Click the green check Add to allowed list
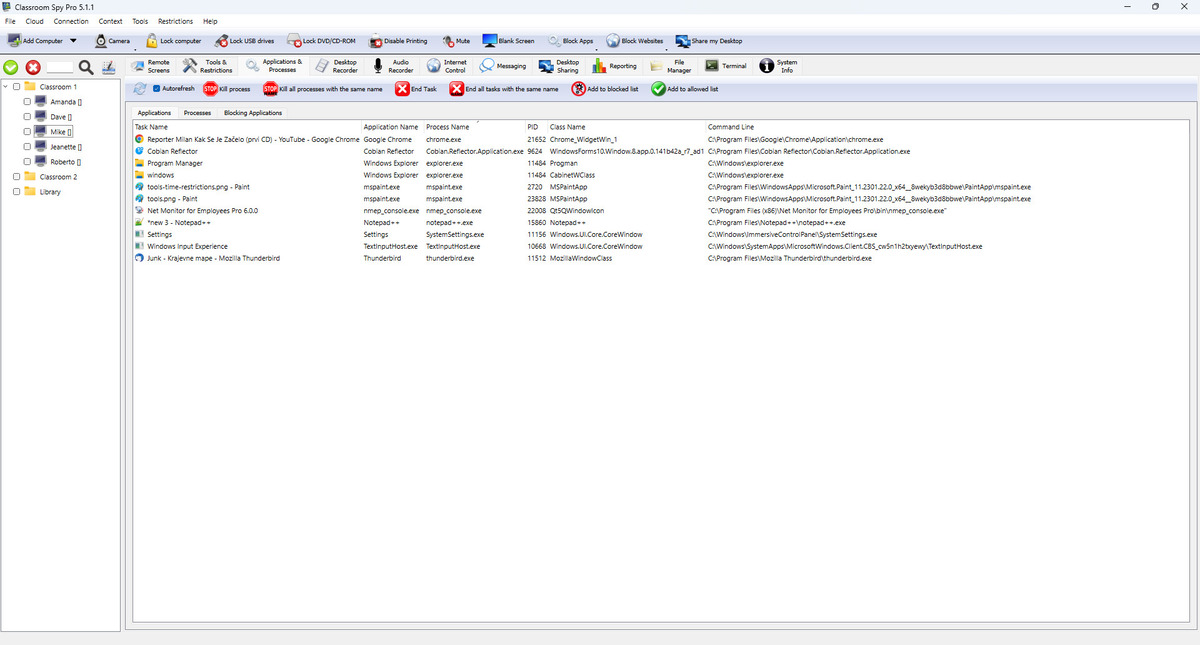Viewport: 1200px width, 645px height. (658, 89)
